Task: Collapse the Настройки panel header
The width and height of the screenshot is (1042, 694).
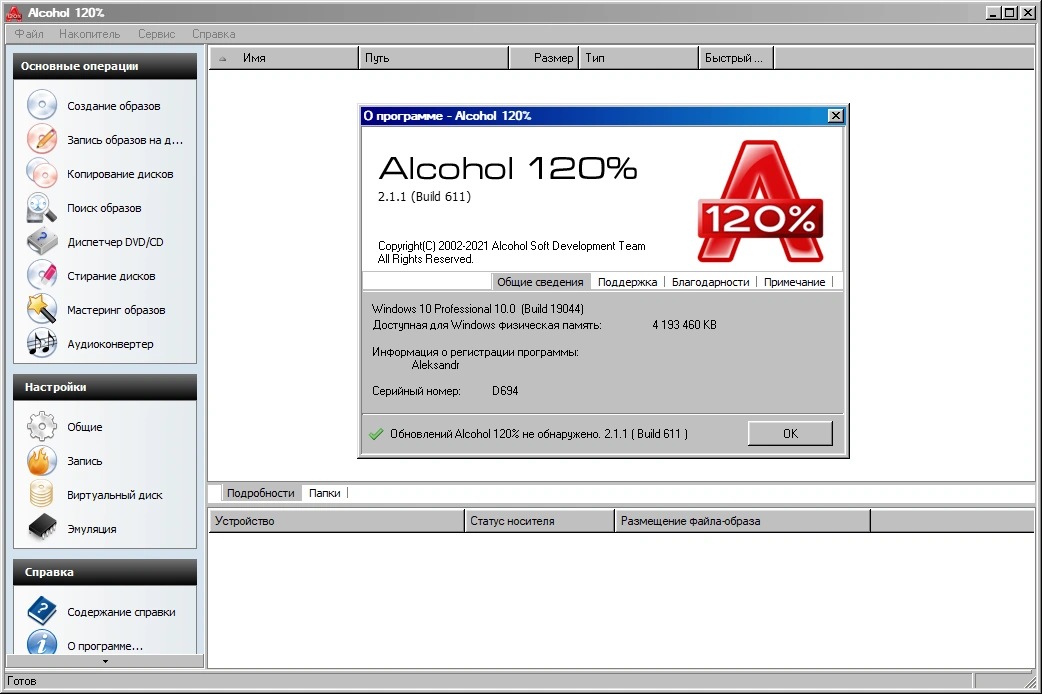Action: point(105,387)
